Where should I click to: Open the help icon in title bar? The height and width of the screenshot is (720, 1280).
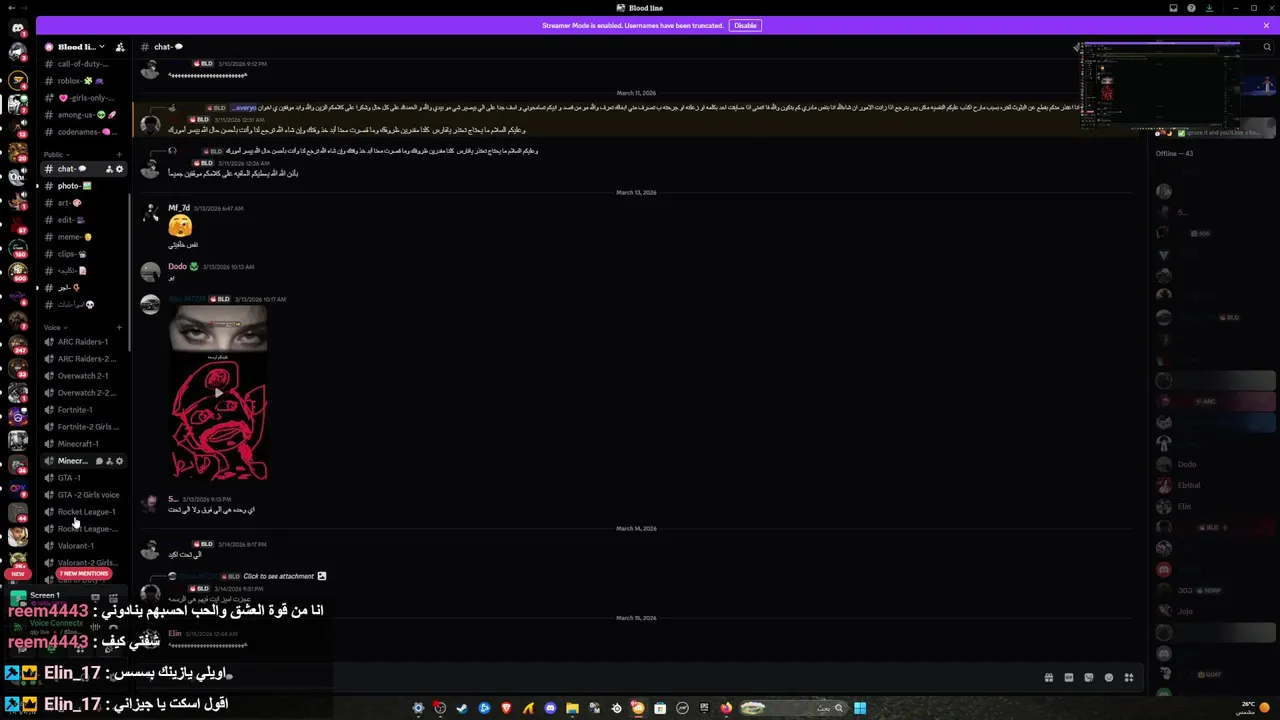(x=1191, y=8)
